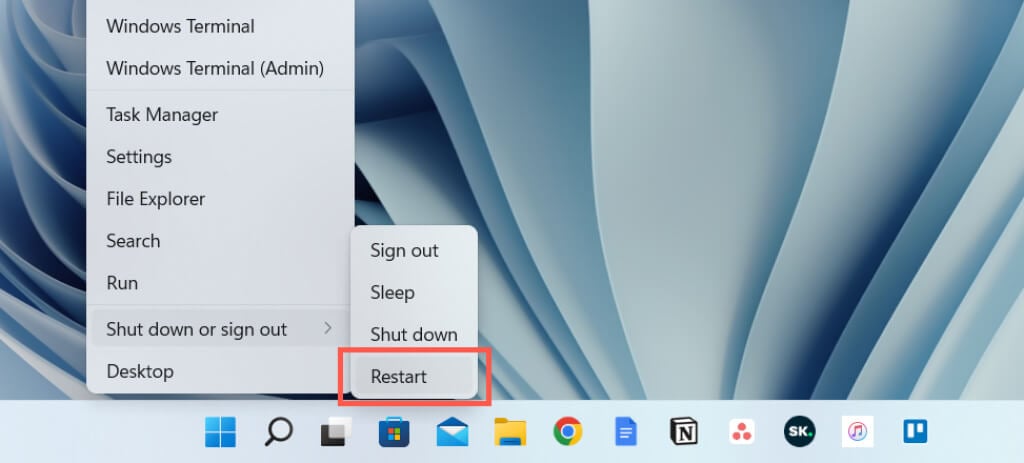This screenshot has width=1024, height=463.
Task: Open the iTunes music icon
Action: pyautogui.click(x=857, y=432)
